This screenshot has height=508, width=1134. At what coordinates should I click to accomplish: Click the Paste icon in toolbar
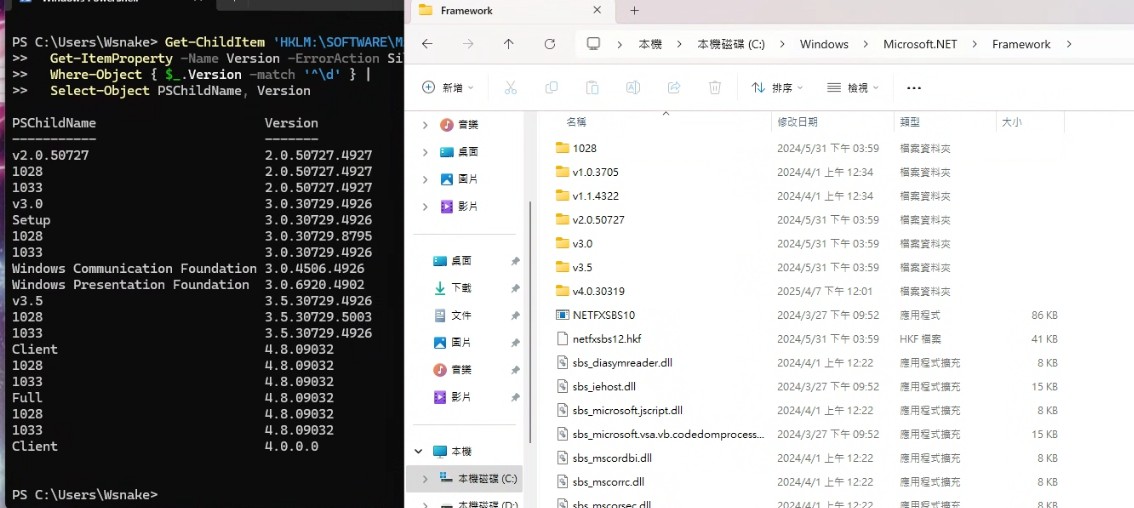(x=592, y=88)
